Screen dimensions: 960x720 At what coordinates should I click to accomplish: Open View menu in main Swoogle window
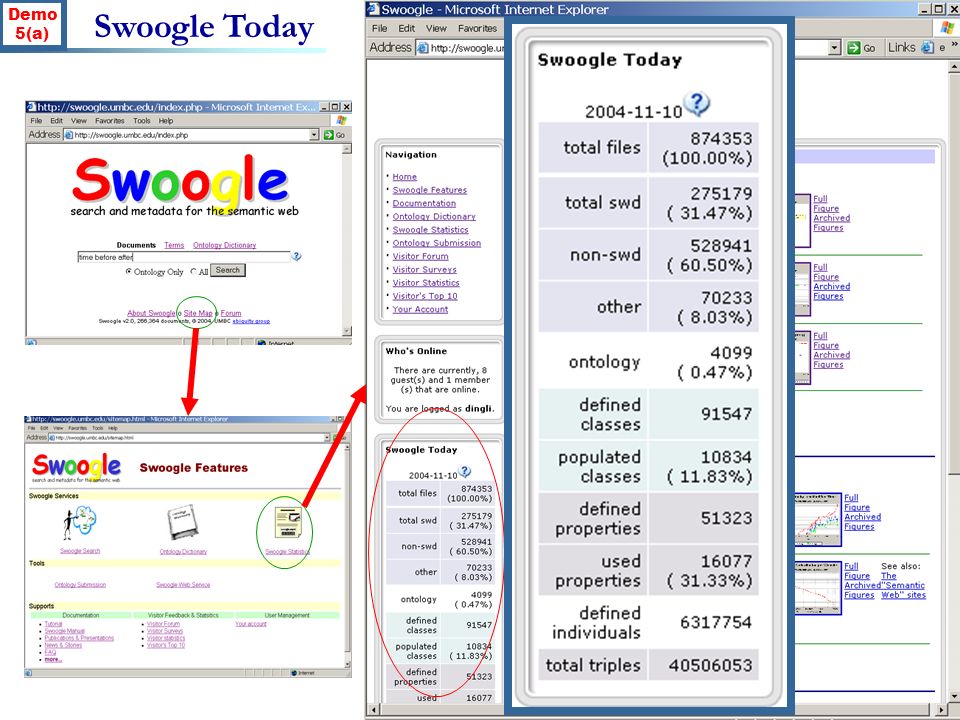click(x=436, y=28)
